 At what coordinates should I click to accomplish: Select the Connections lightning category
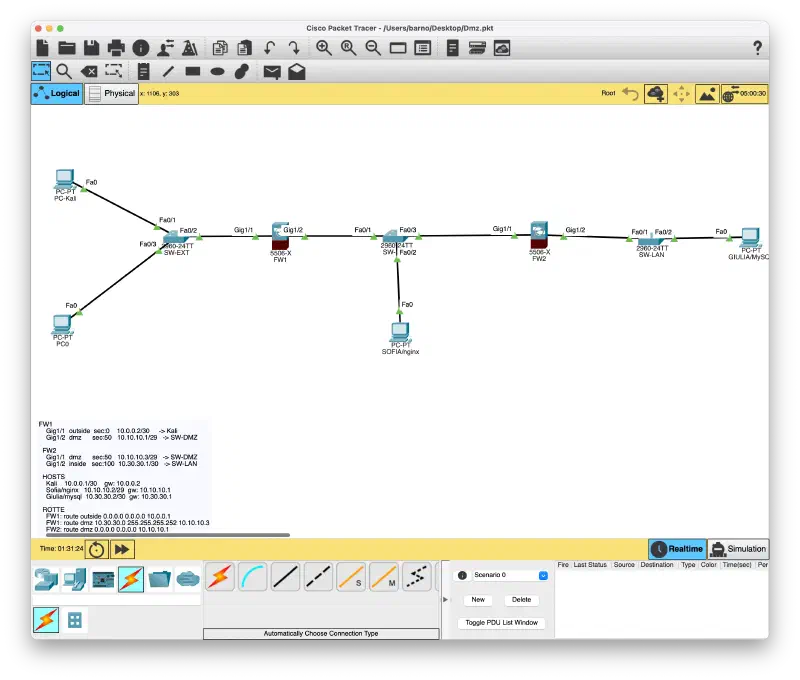pyautogui.click(x=131, y=579)
